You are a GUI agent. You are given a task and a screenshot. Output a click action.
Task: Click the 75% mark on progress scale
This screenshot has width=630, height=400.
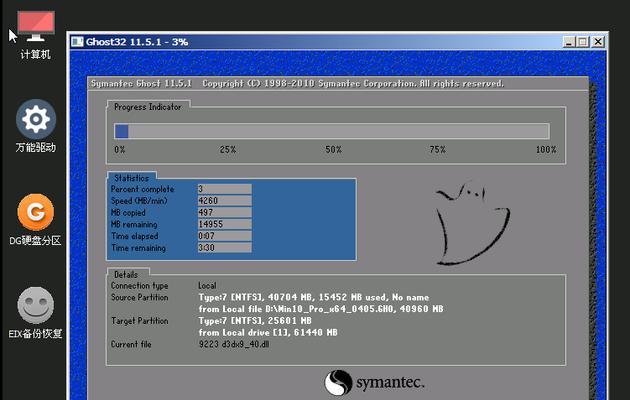coord(437,150)
